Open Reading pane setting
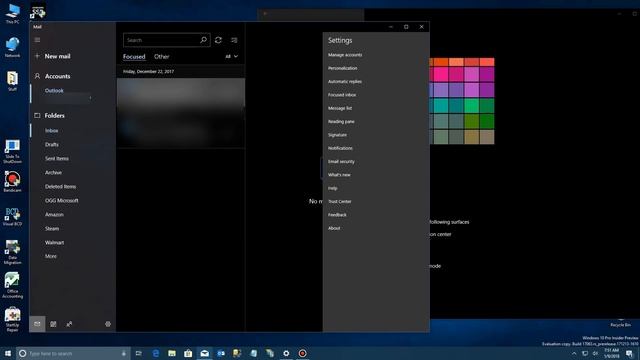The image size is (640, 360). [x=341, y=122]
